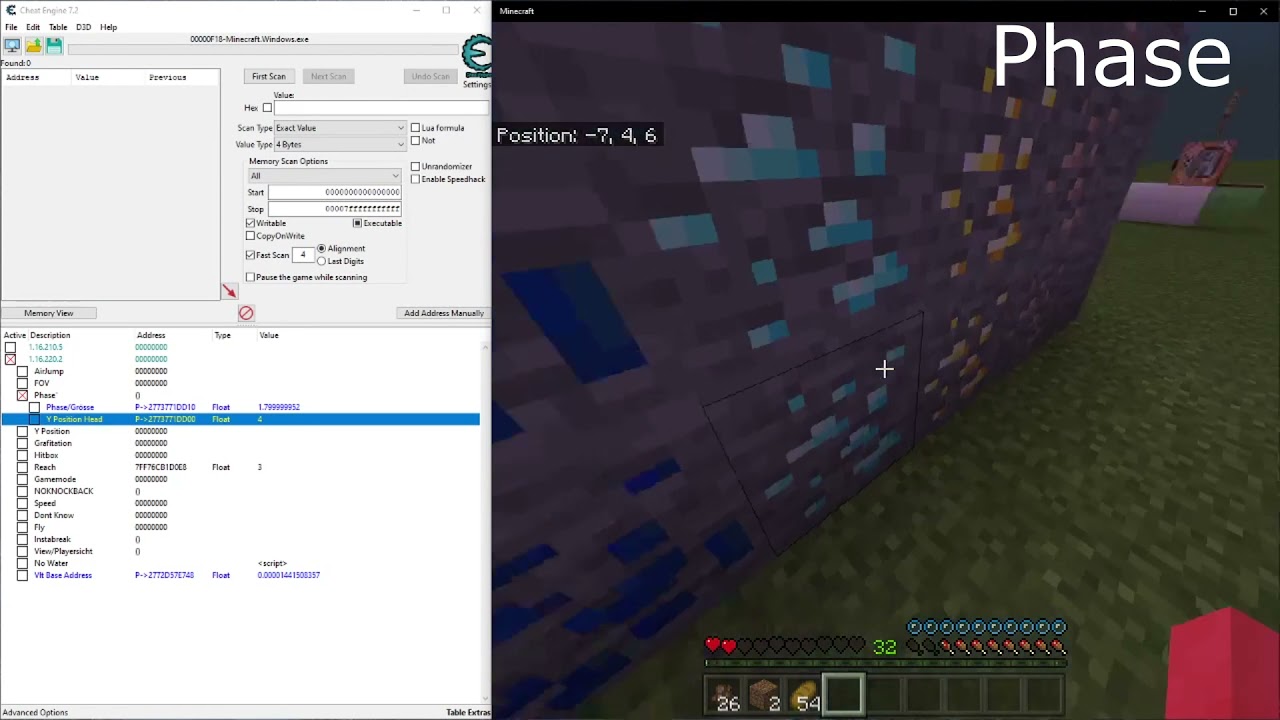
Task: Select the highlighted empty Minecraft hotbar slot
Action: [x=844, y=694]
